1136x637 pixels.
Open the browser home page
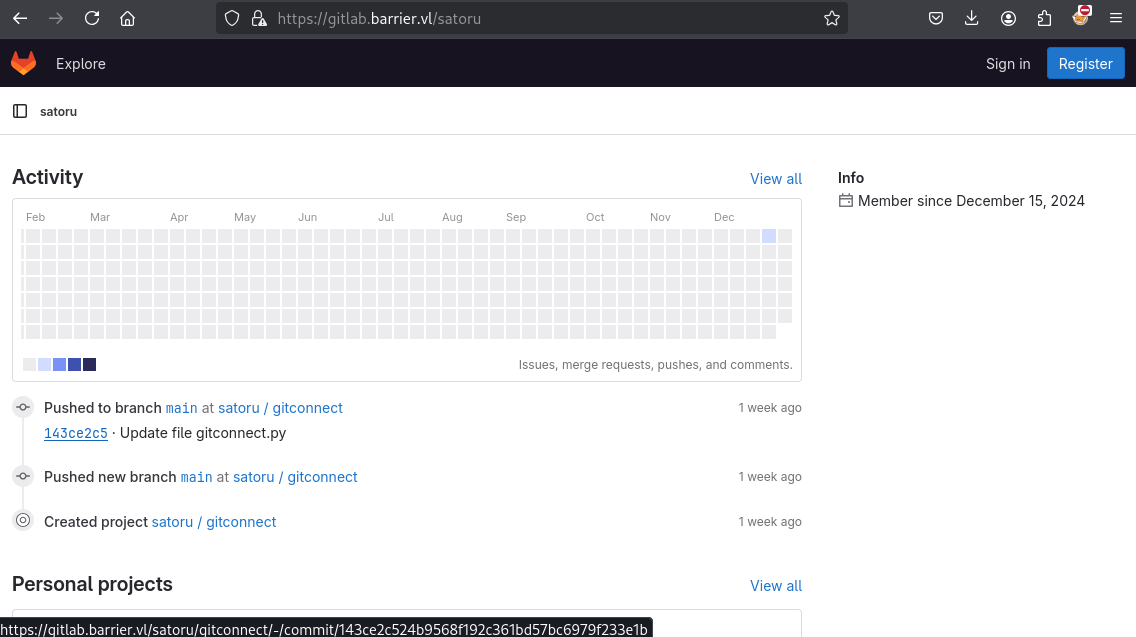pos(128,18)
